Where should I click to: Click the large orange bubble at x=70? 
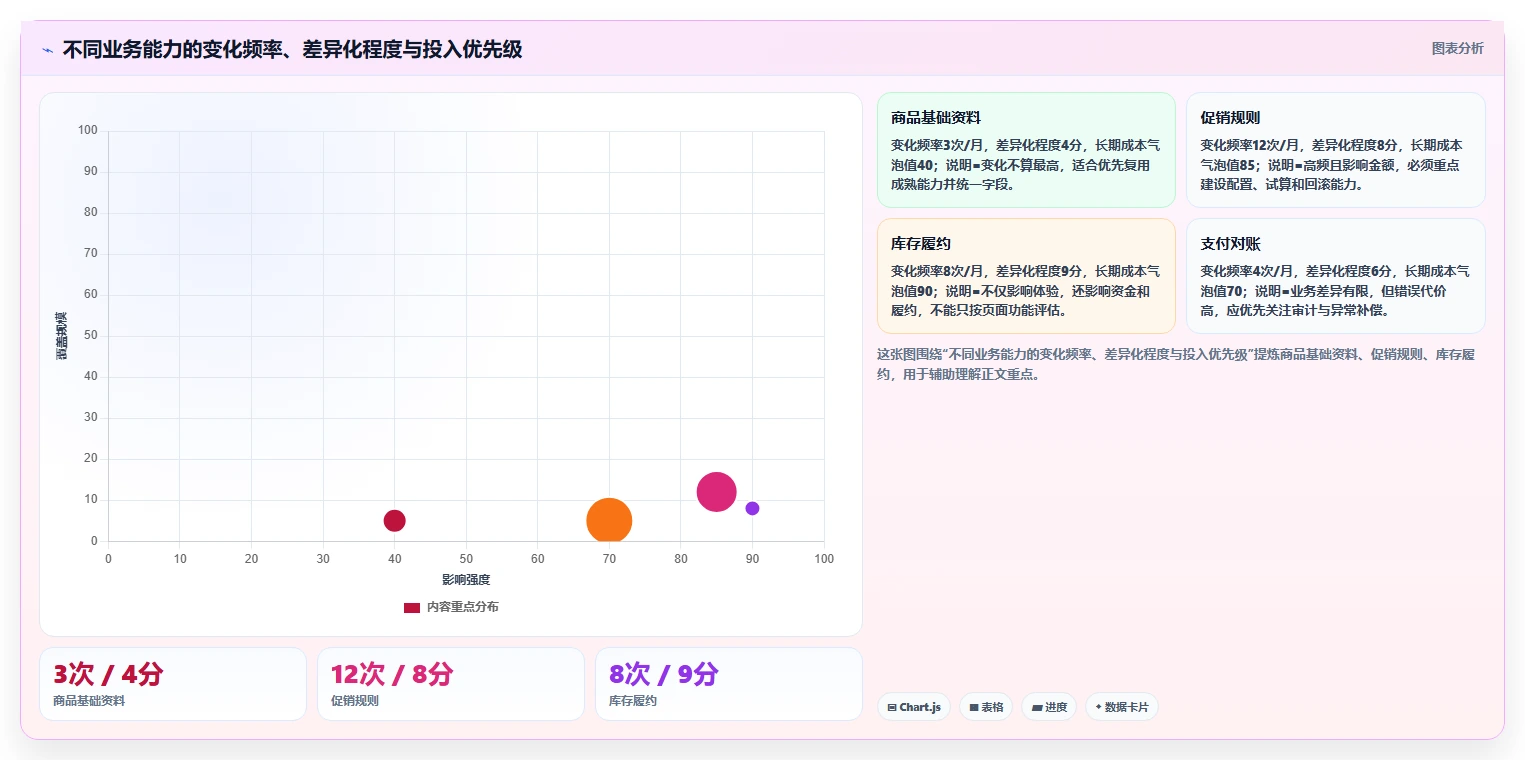point(609,520)
